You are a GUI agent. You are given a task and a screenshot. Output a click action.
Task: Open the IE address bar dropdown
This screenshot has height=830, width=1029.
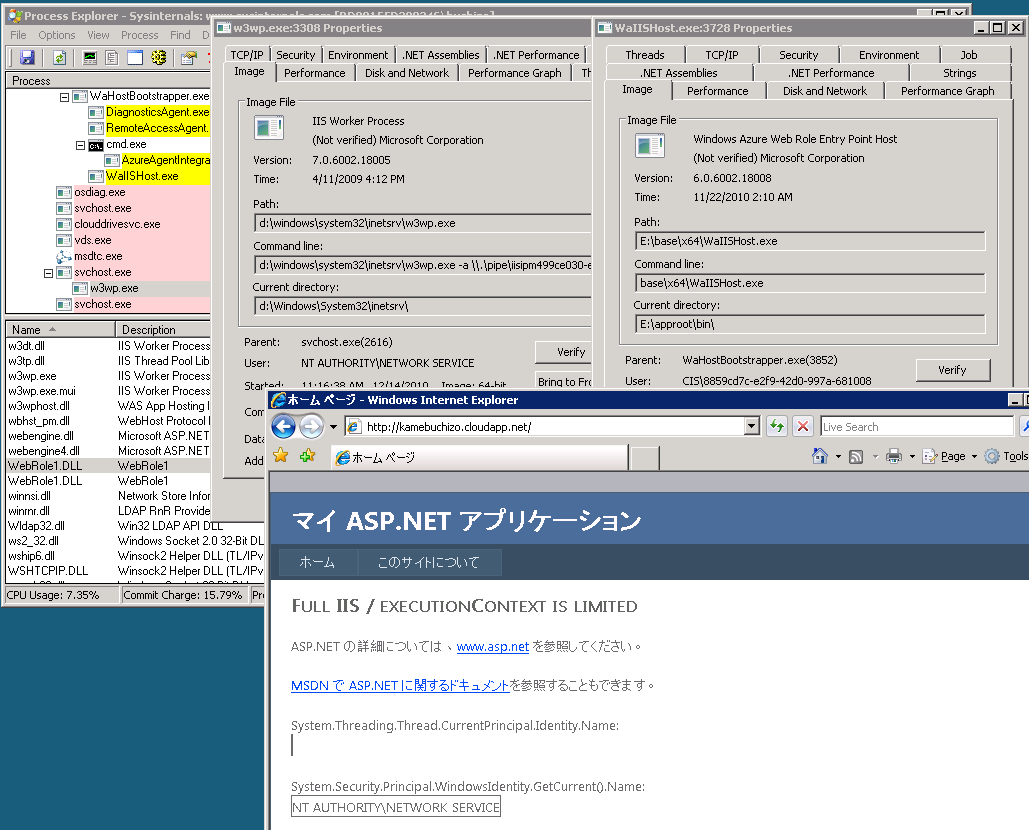coord(752,427)
